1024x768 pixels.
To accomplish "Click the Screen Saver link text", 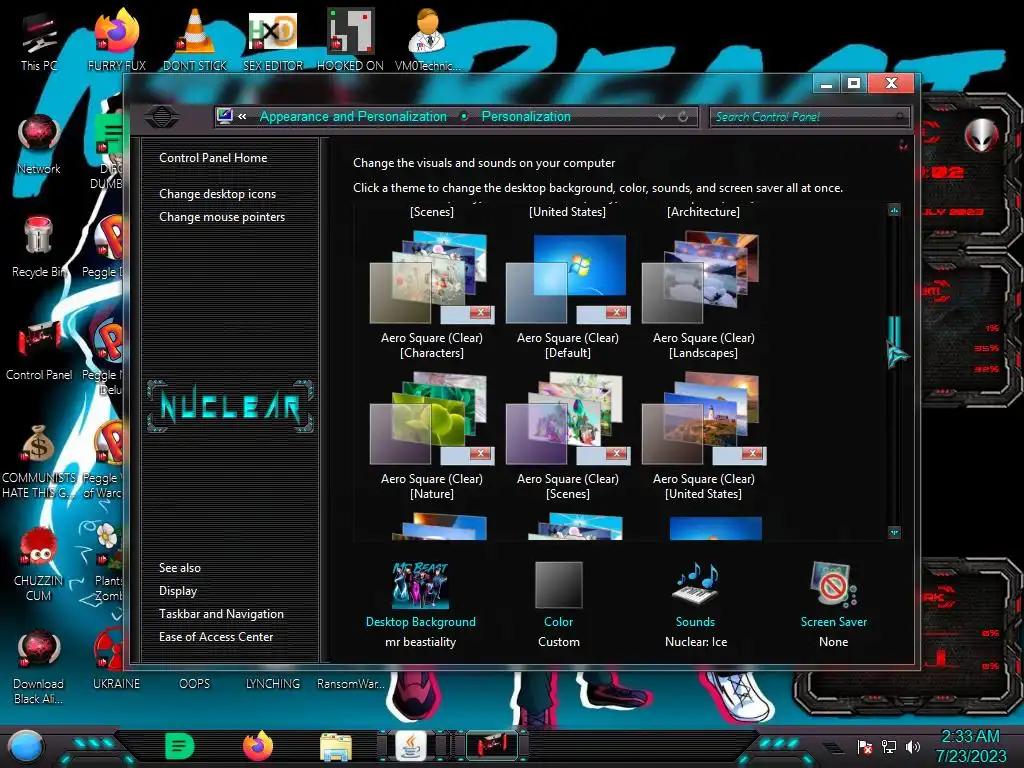I will [x=834, y=622].
